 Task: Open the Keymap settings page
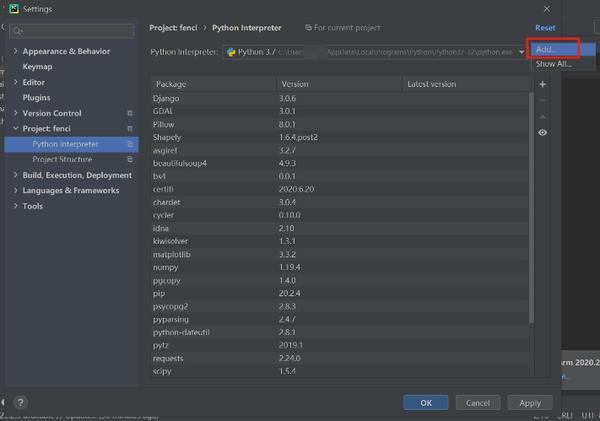[37, 67]
